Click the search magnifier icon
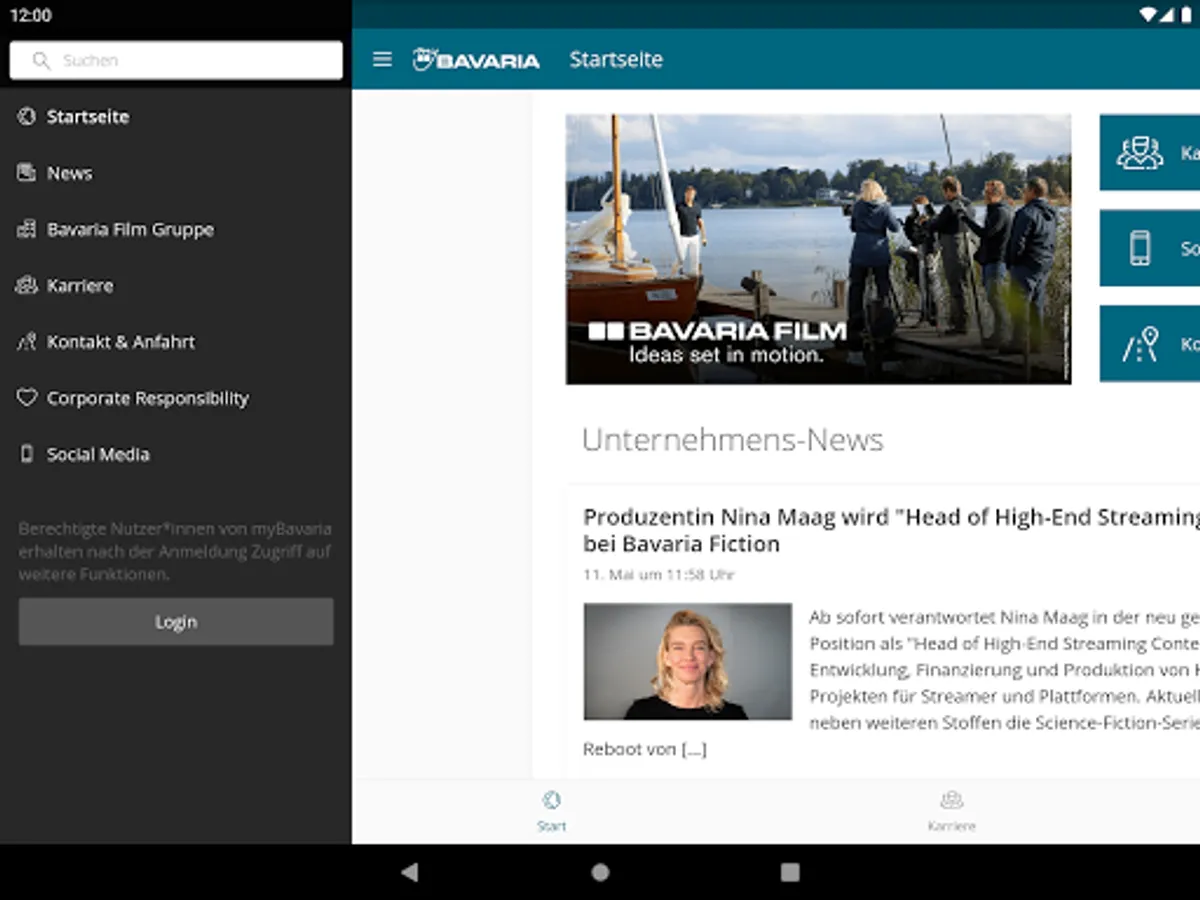Screen dimensions: 1200x900 coord(41,60)
